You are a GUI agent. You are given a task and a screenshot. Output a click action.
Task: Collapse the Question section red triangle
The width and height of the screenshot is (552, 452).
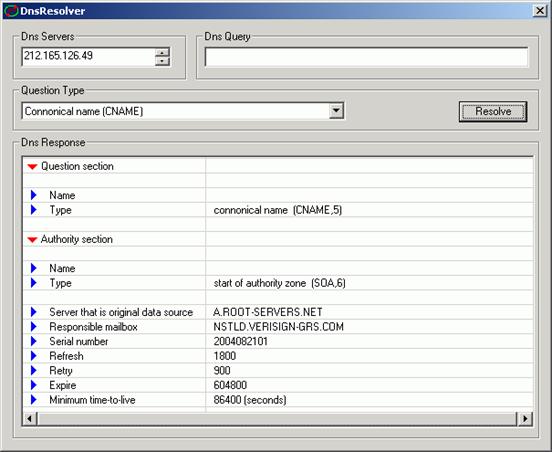32,167
